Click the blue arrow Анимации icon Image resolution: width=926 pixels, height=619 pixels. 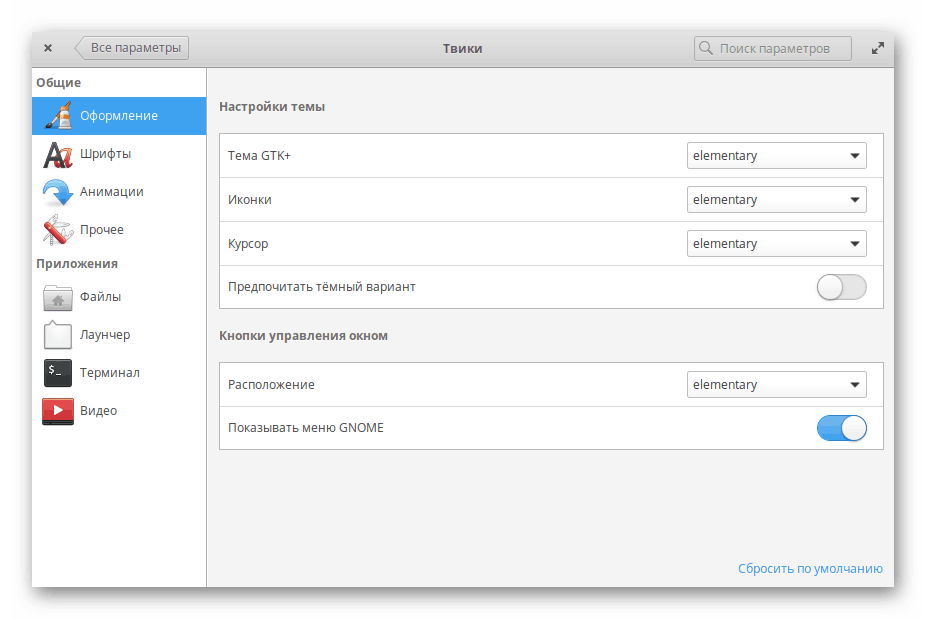pyautogui.click(x=58, y=192)
